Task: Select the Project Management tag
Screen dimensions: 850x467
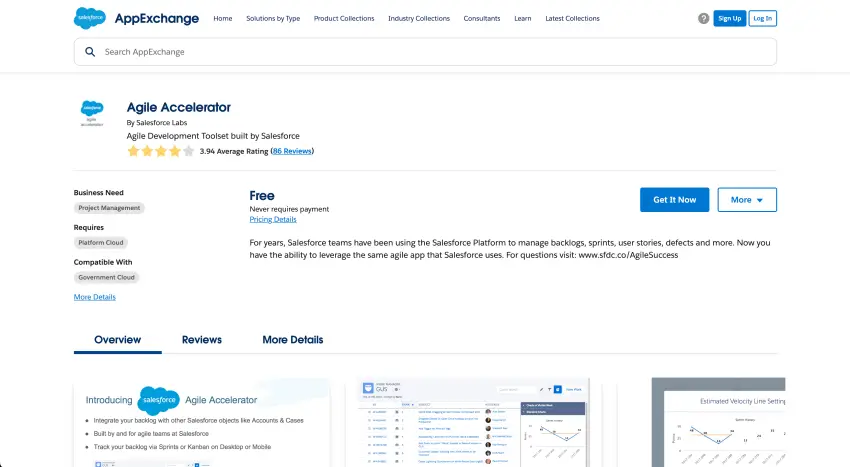Action: (109, 208)
